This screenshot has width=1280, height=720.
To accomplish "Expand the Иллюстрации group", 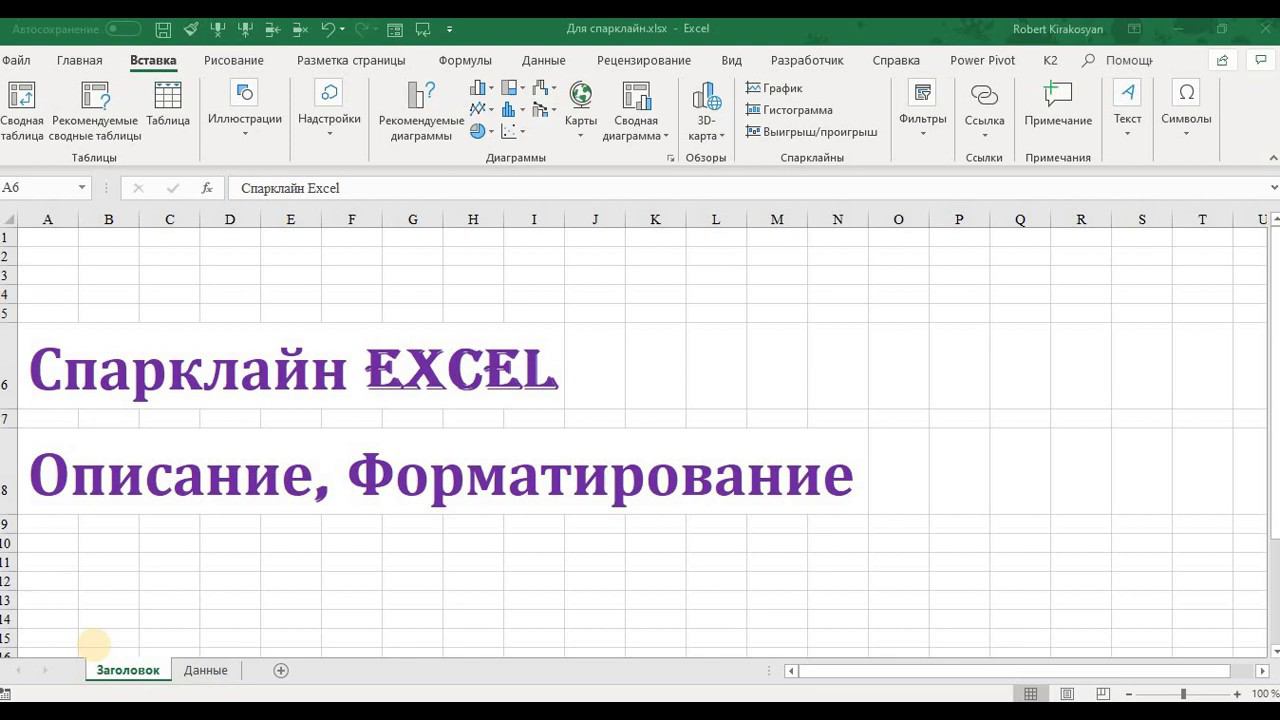I will [245, 110].
